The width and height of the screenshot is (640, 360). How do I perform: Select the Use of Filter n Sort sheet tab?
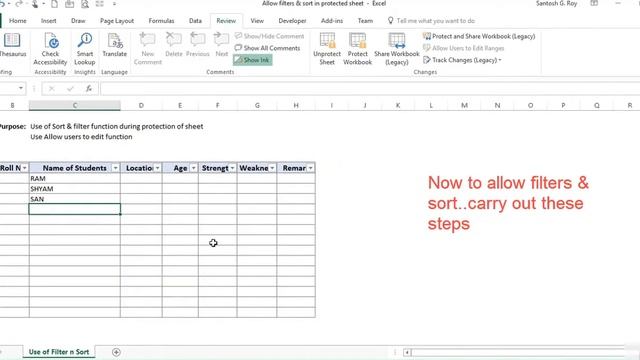[x=59, y=352]
